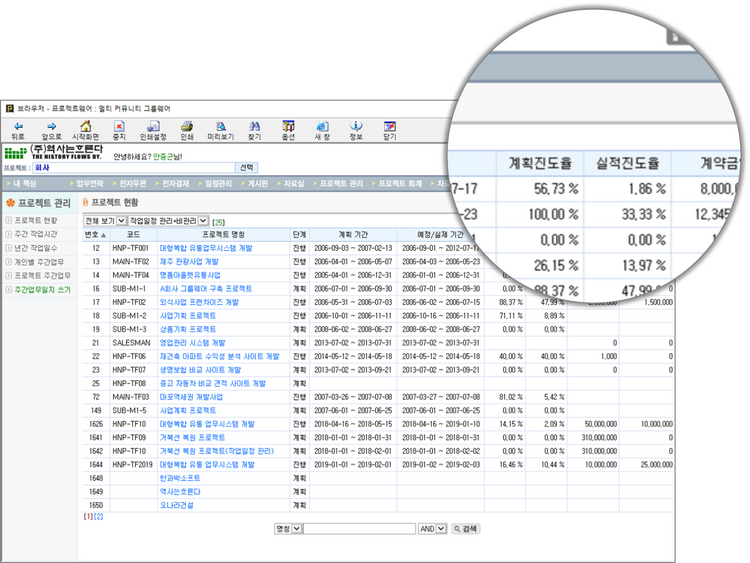Go to 시작화면 home icon
Viewport: 750px width, 563px height.
click(x=86, y=126)
